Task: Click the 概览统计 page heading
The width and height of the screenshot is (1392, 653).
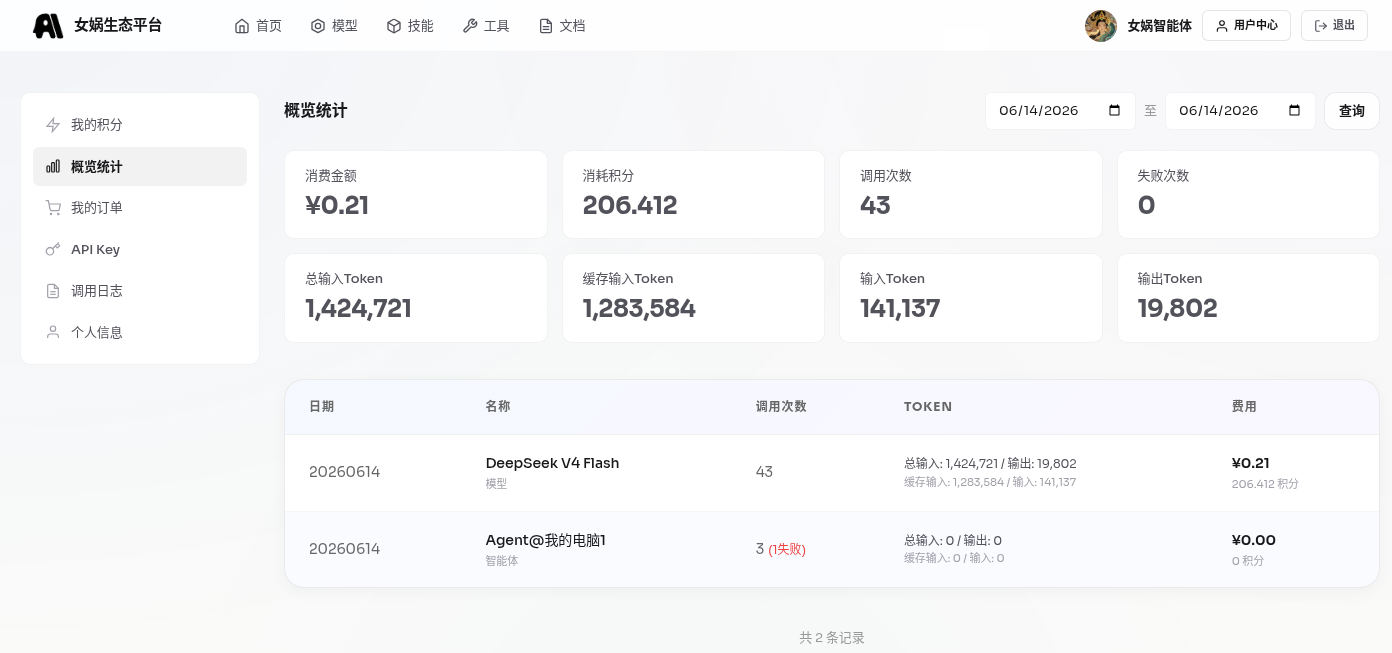Action: [x=316, y=111]
